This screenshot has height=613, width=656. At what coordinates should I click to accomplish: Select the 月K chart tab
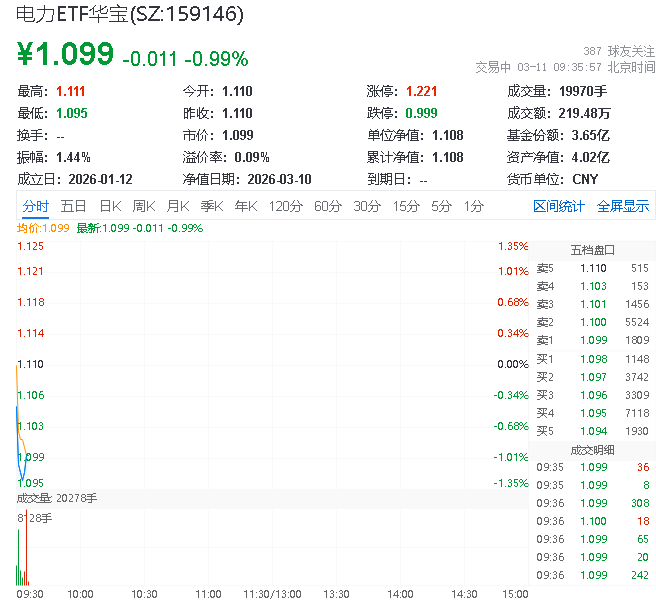pyautogui.click(x=178, y=206)
